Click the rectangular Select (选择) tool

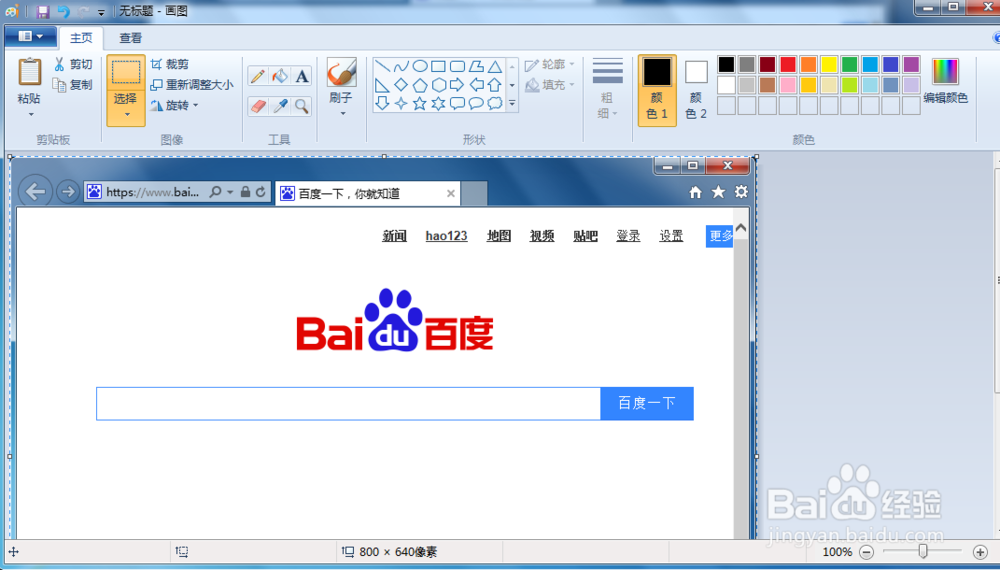[126, 73]
